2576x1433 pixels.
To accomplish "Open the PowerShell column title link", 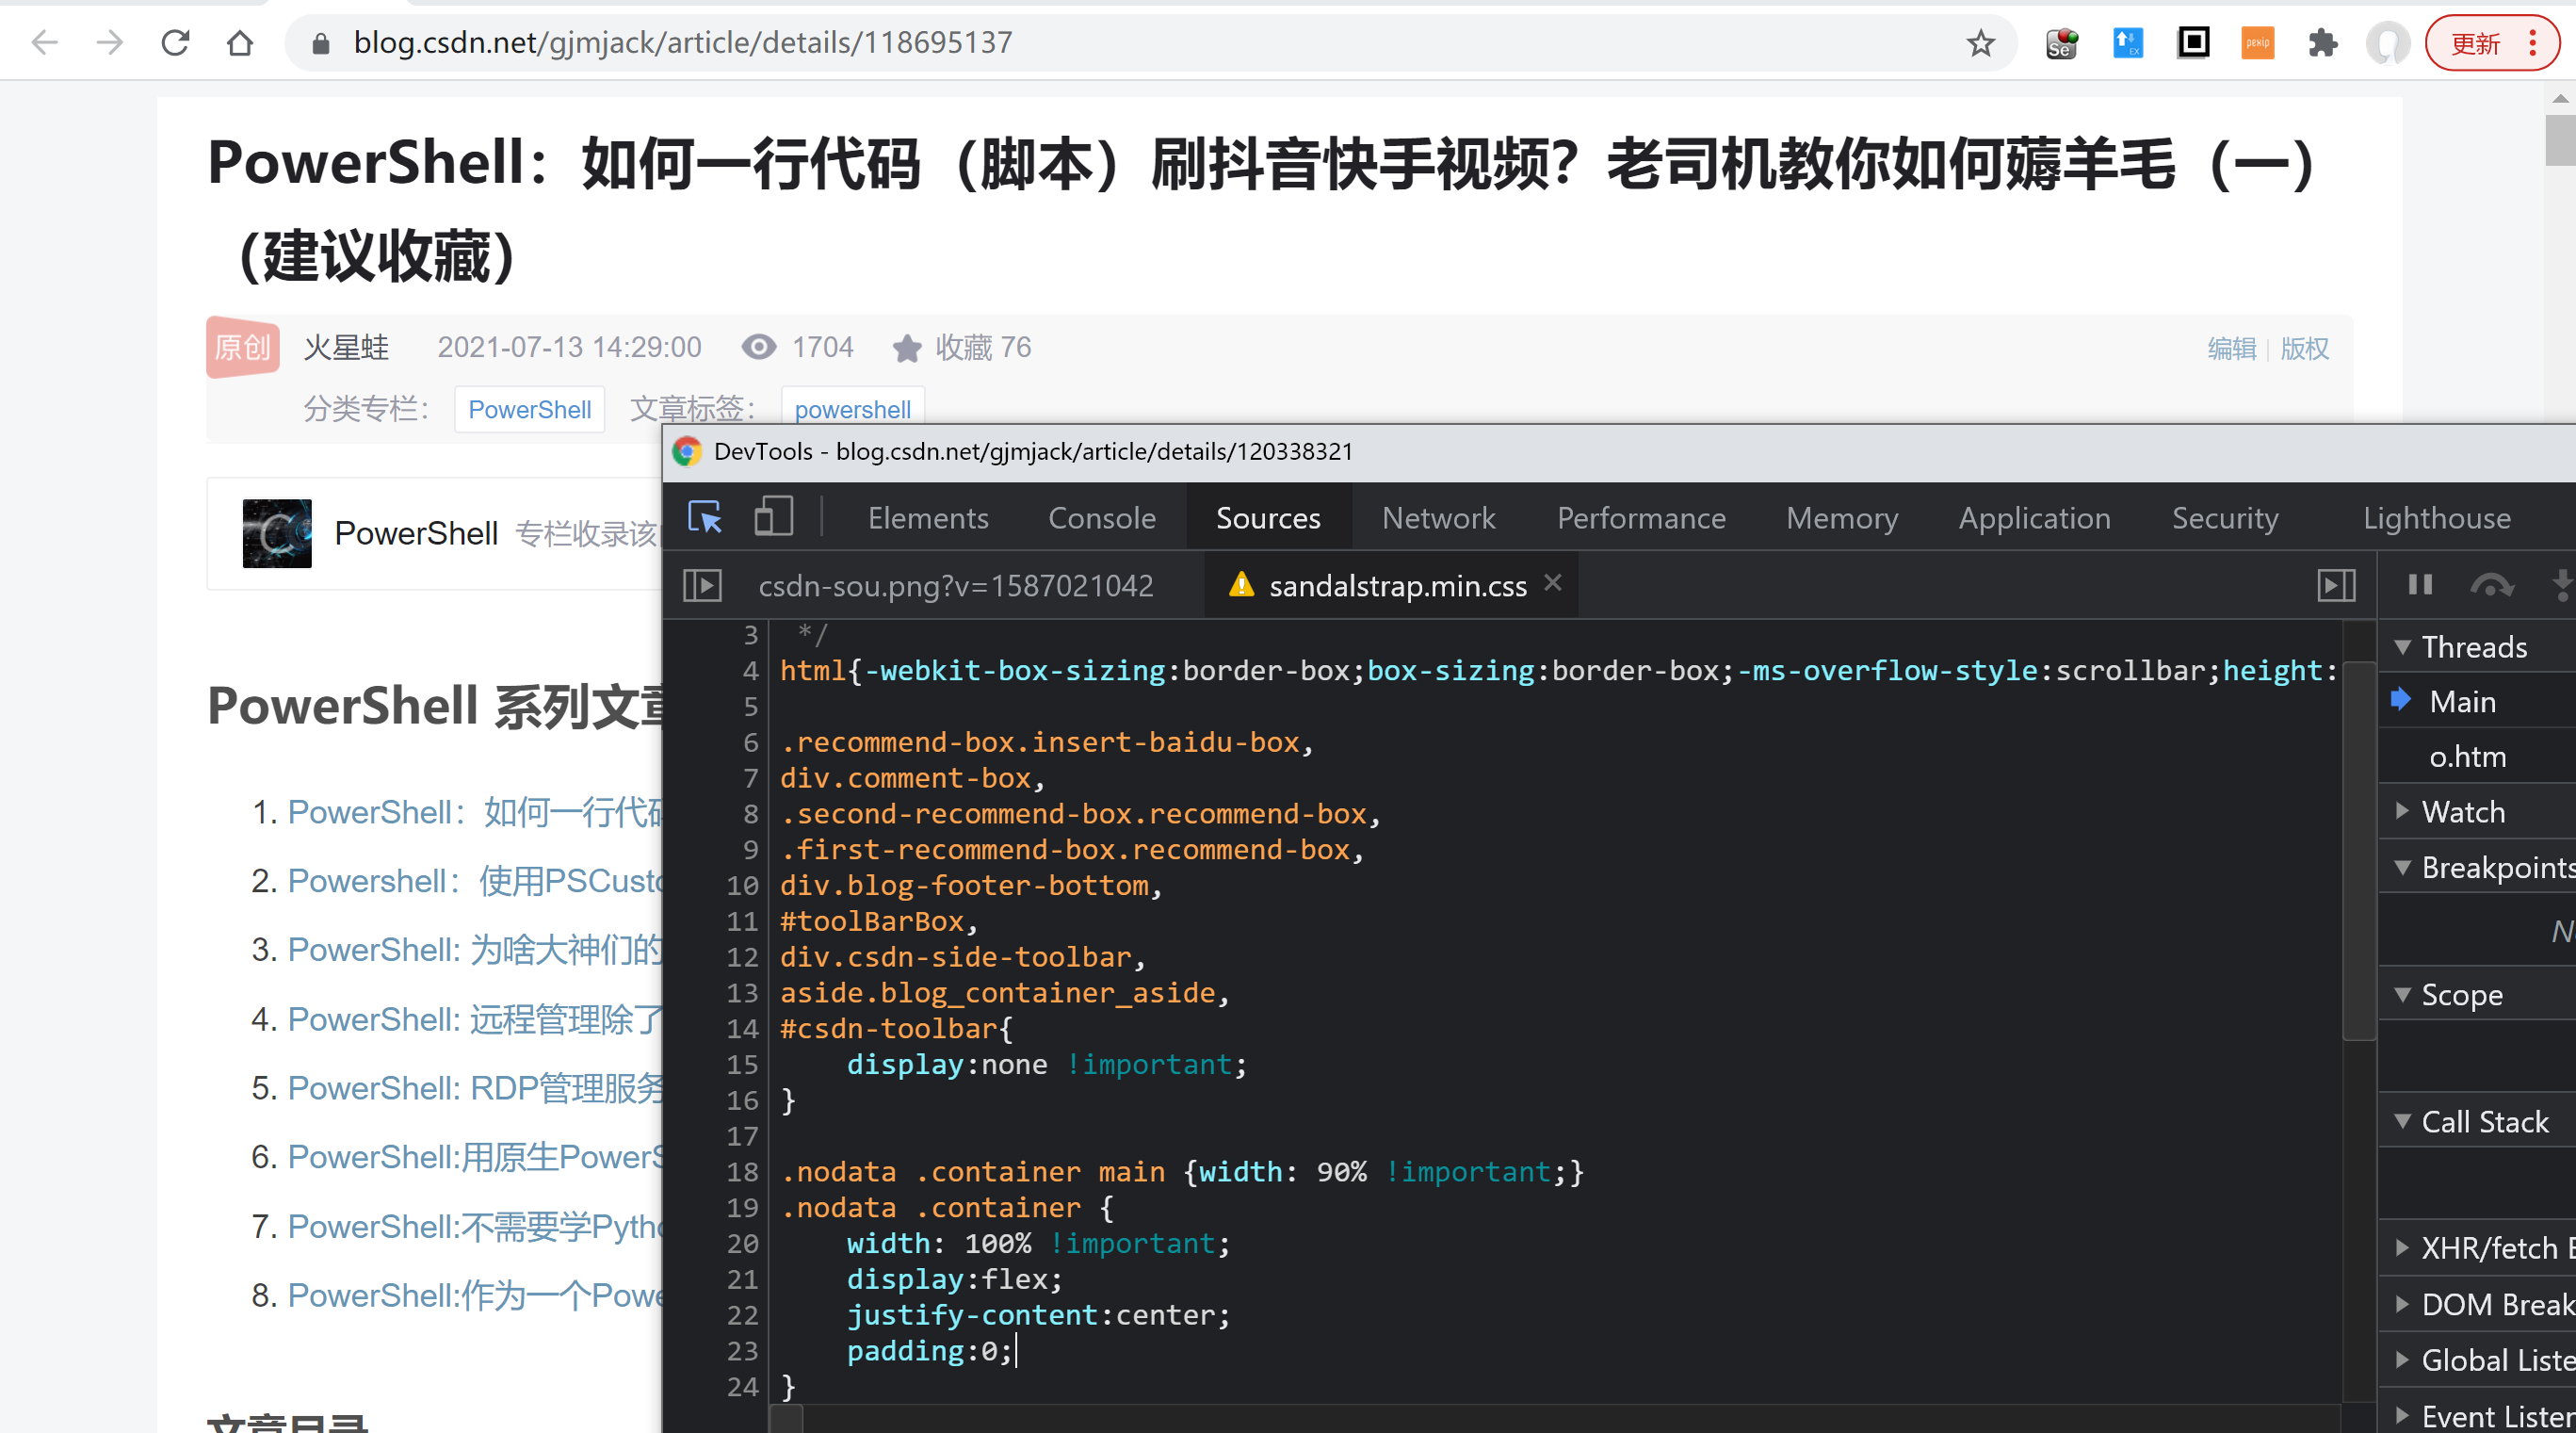I will pos(416,534).
